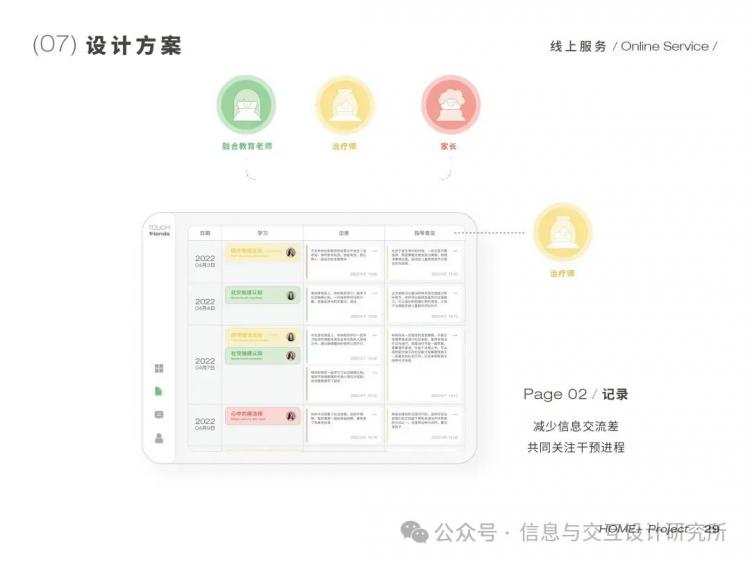
Task: Open the green course card on 04月7日
Action: 263,355
